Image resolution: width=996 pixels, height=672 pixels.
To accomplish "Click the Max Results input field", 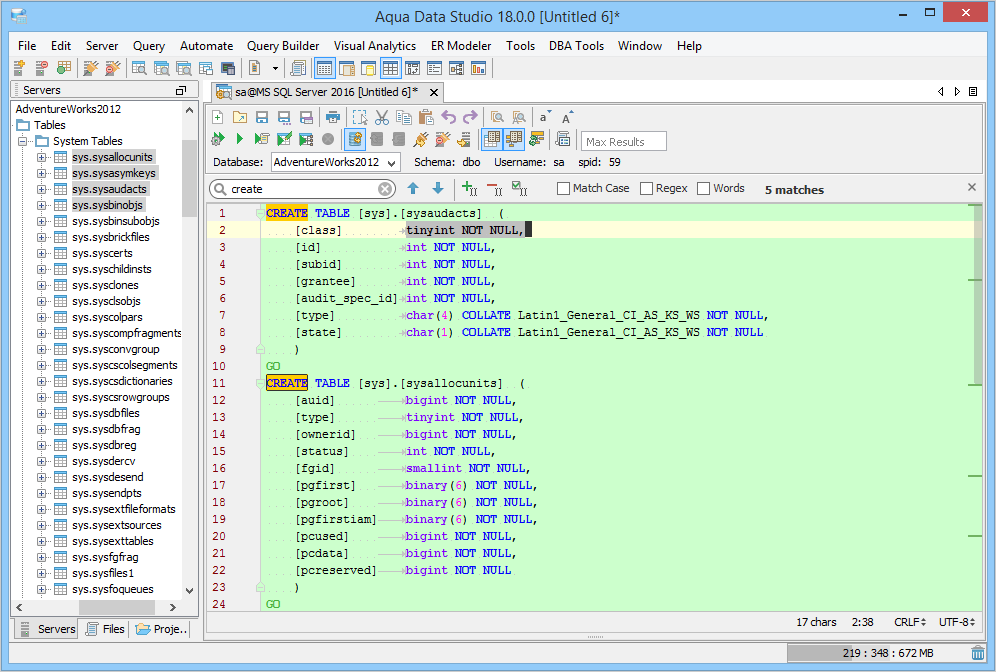I will pos(623,142).
